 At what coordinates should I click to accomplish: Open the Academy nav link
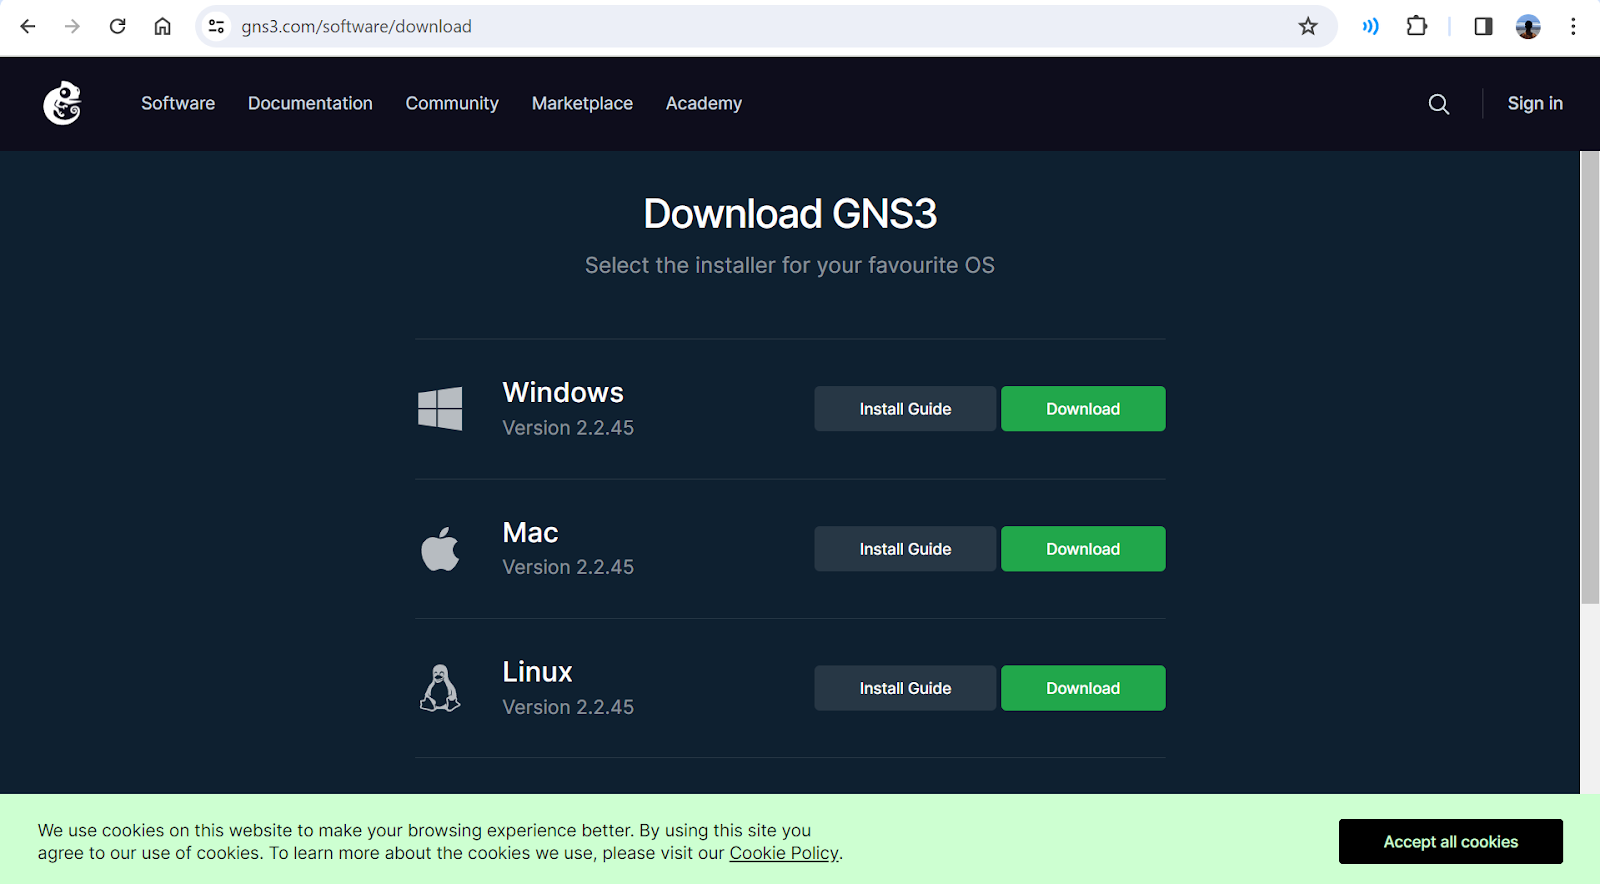704,103
